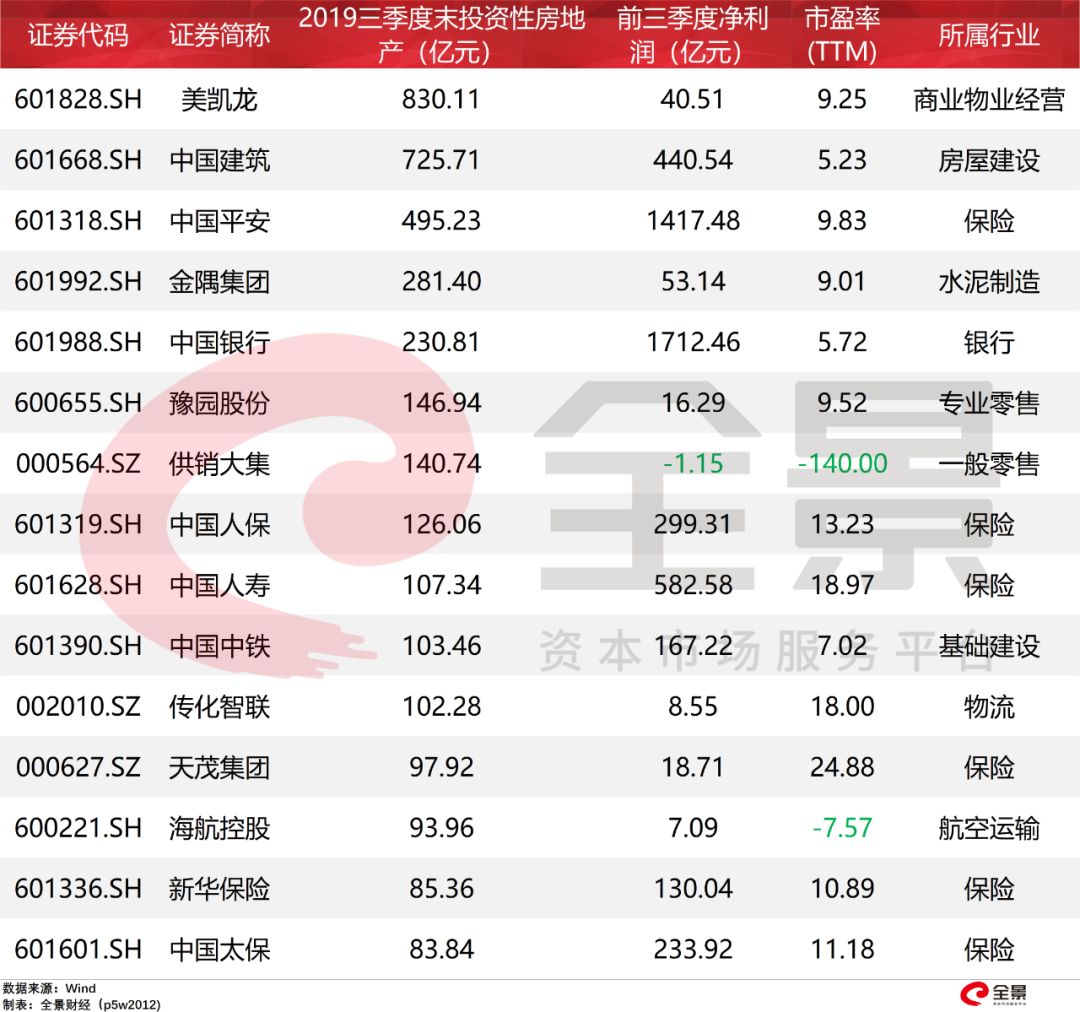Select the name 供销大集

(219, 464)
